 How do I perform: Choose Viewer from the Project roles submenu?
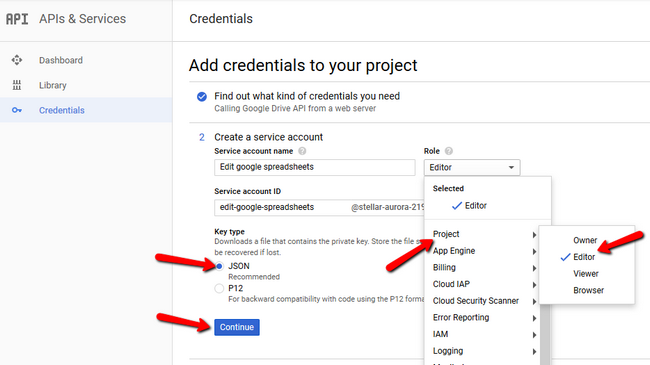[586, 274]
